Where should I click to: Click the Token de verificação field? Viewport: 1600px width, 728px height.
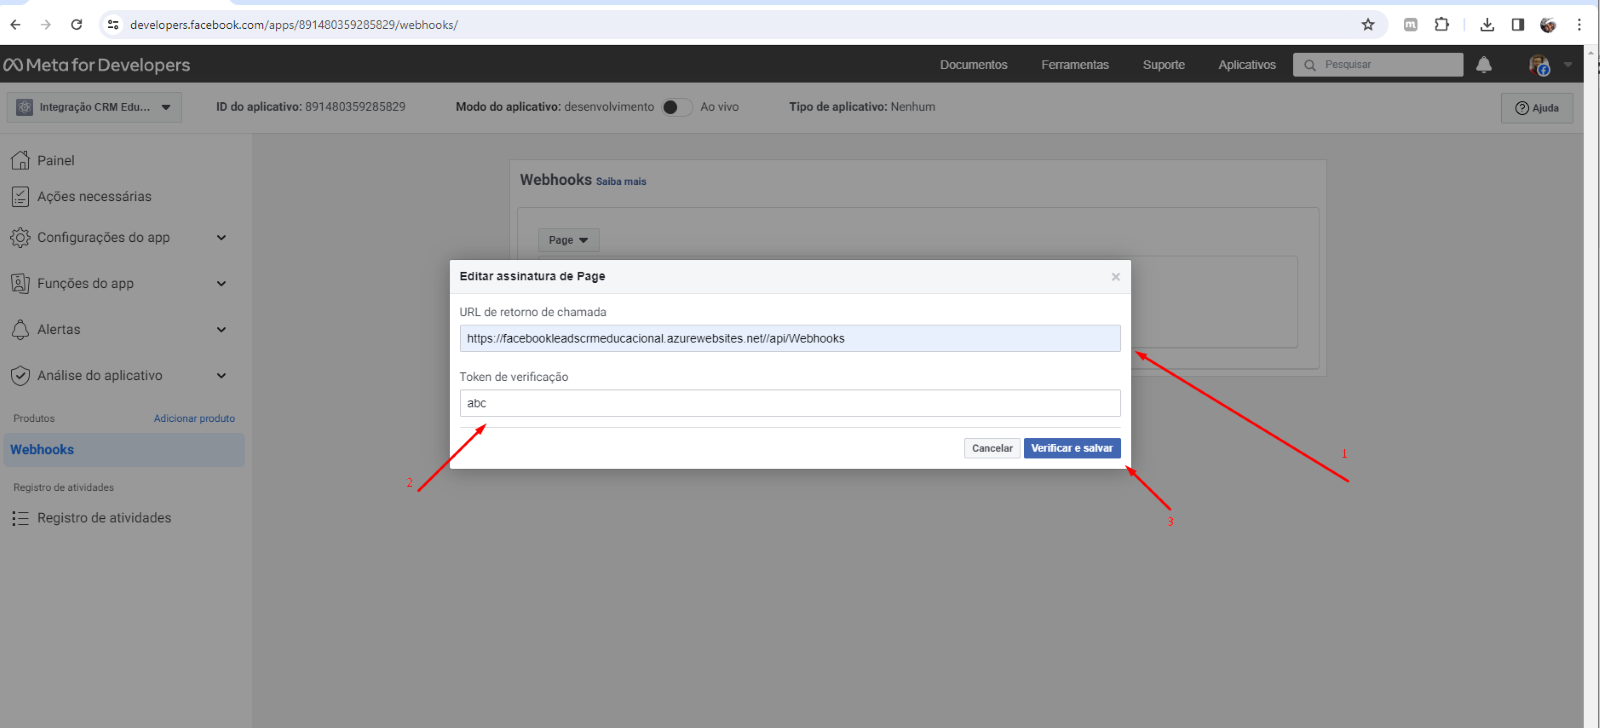click(x=790, y=403)
